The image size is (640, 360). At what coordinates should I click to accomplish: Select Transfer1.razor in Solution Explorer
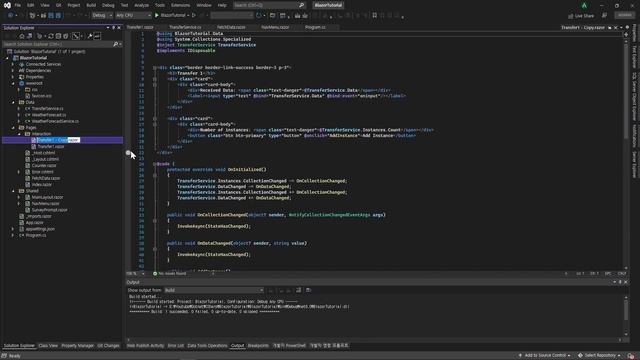pos(51,147)
